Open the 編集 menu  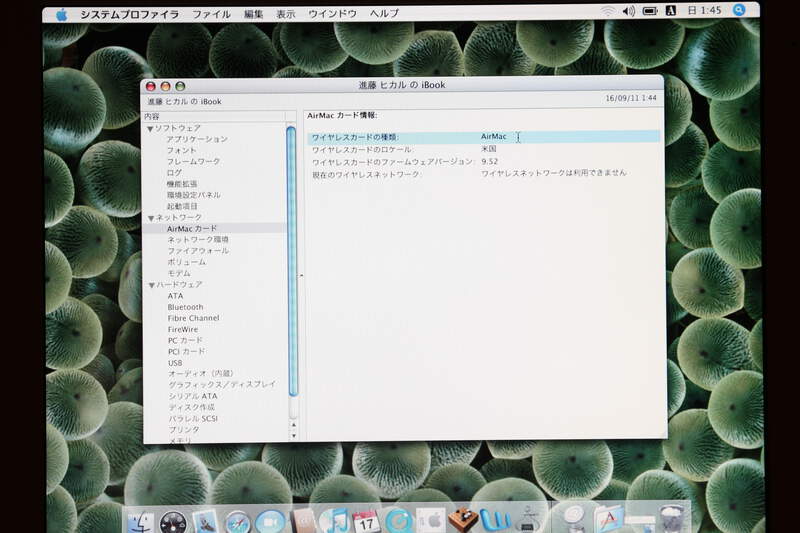tap(253, 14)
